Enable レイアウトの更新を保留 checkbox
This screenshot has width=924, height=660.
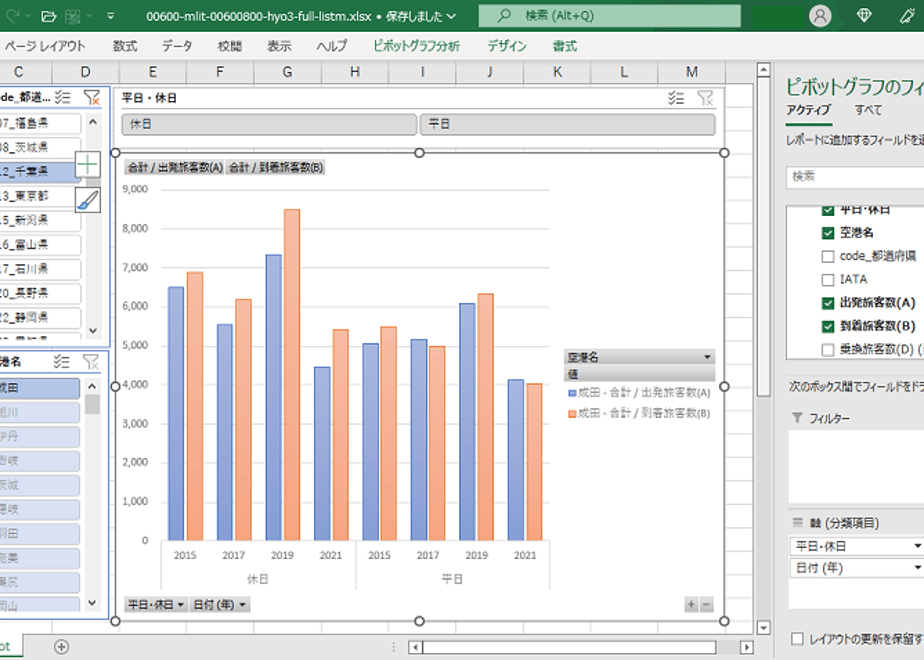click(797, 639)
